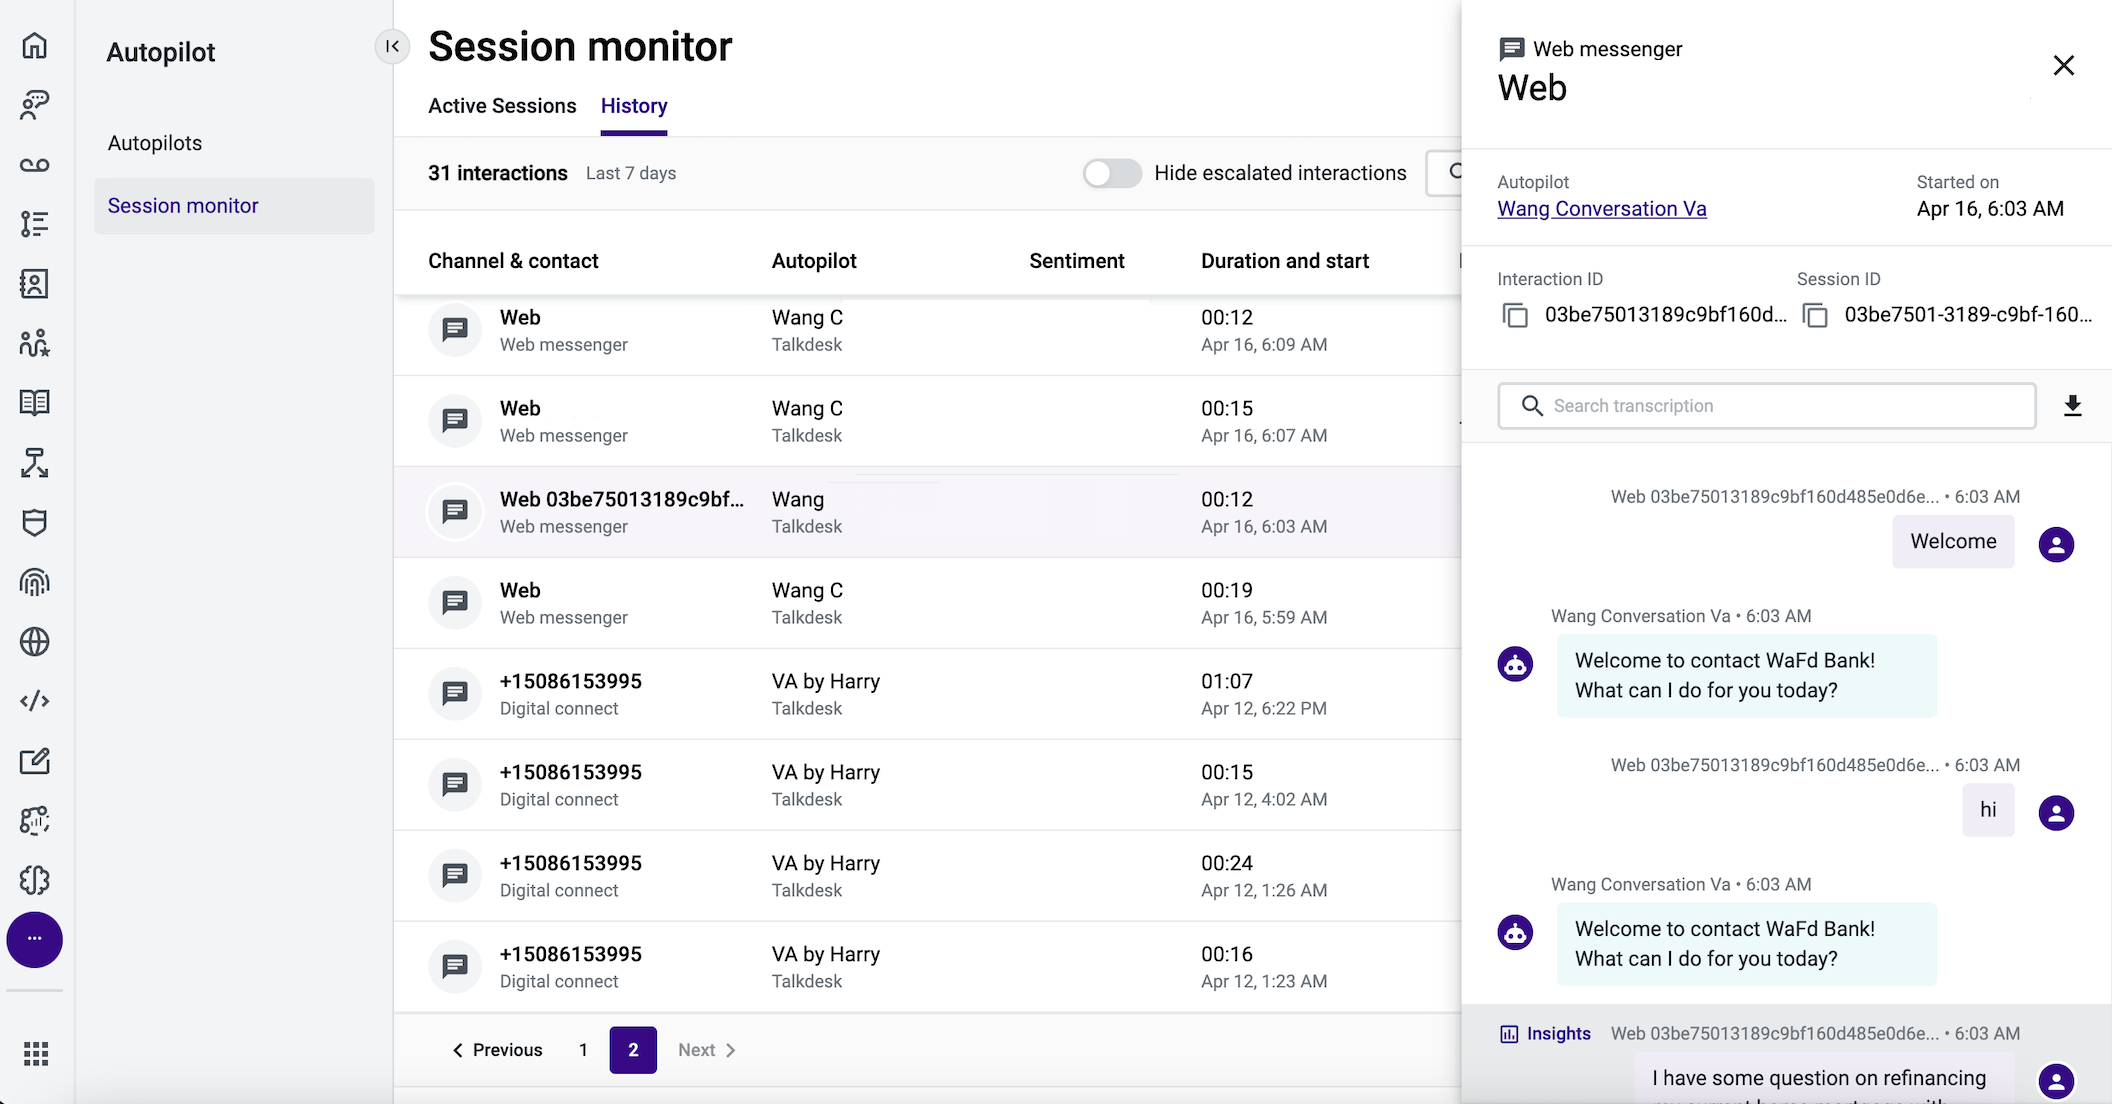Screen dimensions: 2112x1104
Task: Open the brain icon in sidebar
Action: 35,880
